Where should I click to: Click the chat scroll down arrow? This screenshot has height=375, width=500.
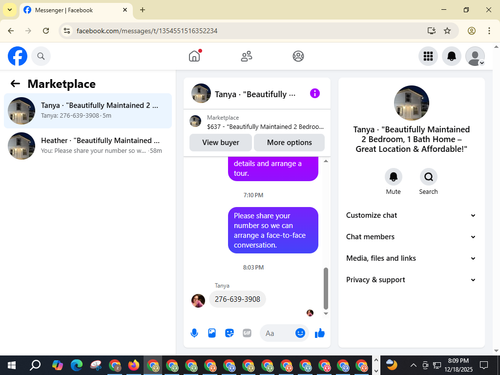pyautogui.click(x=326, y=313)
